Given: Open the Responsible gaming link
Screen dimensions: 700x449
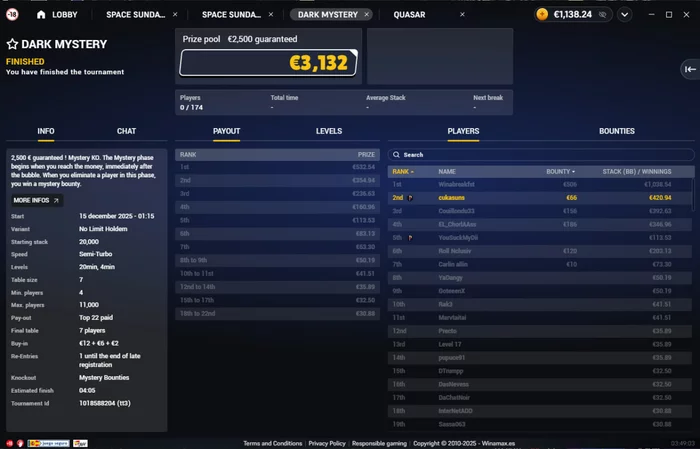Looking at the screenshot, I should pos(379,444).
